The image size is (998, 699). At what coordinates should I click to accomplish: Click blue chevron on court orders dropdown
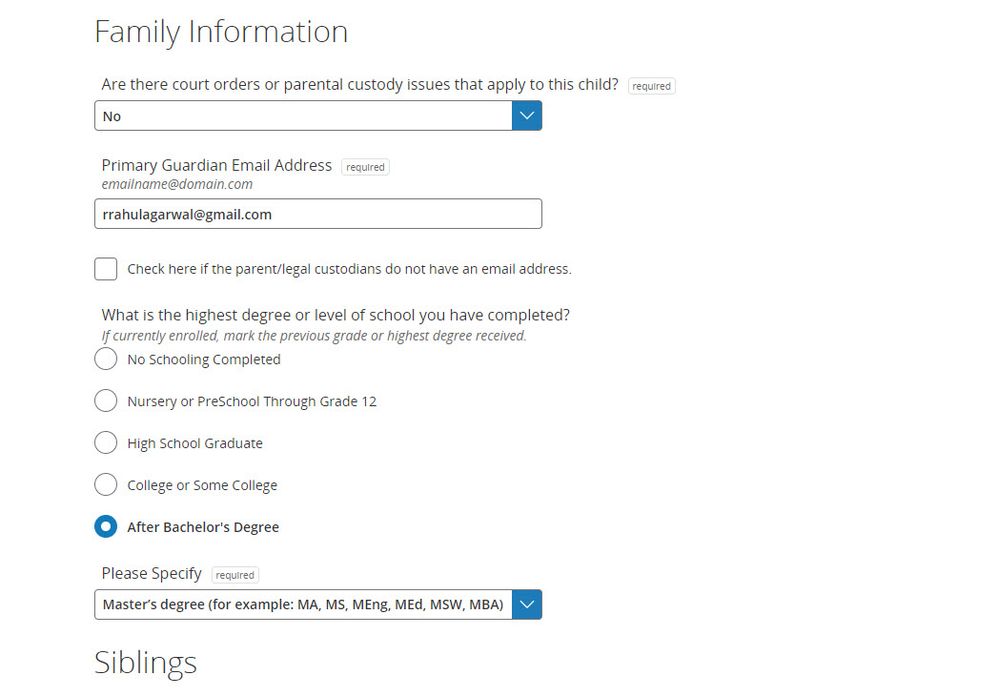(x=527, y=116)
